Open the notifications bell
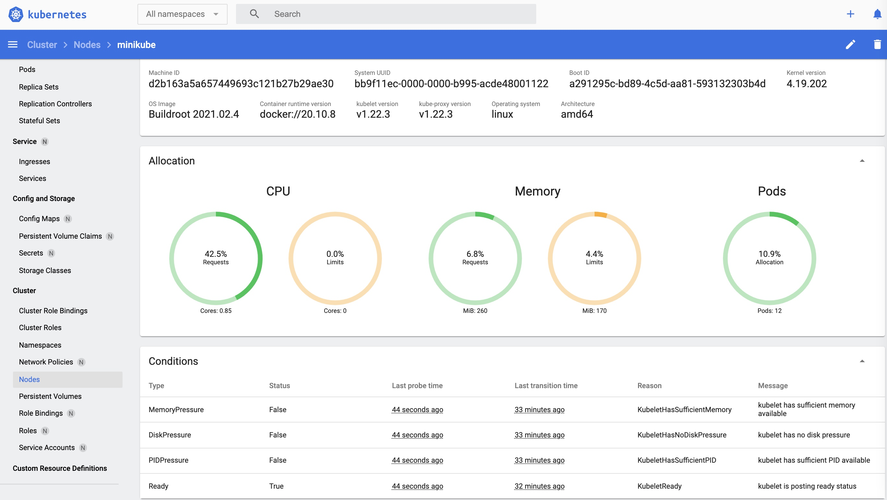Viewport: 887px width, 500px height. (877, 14)
